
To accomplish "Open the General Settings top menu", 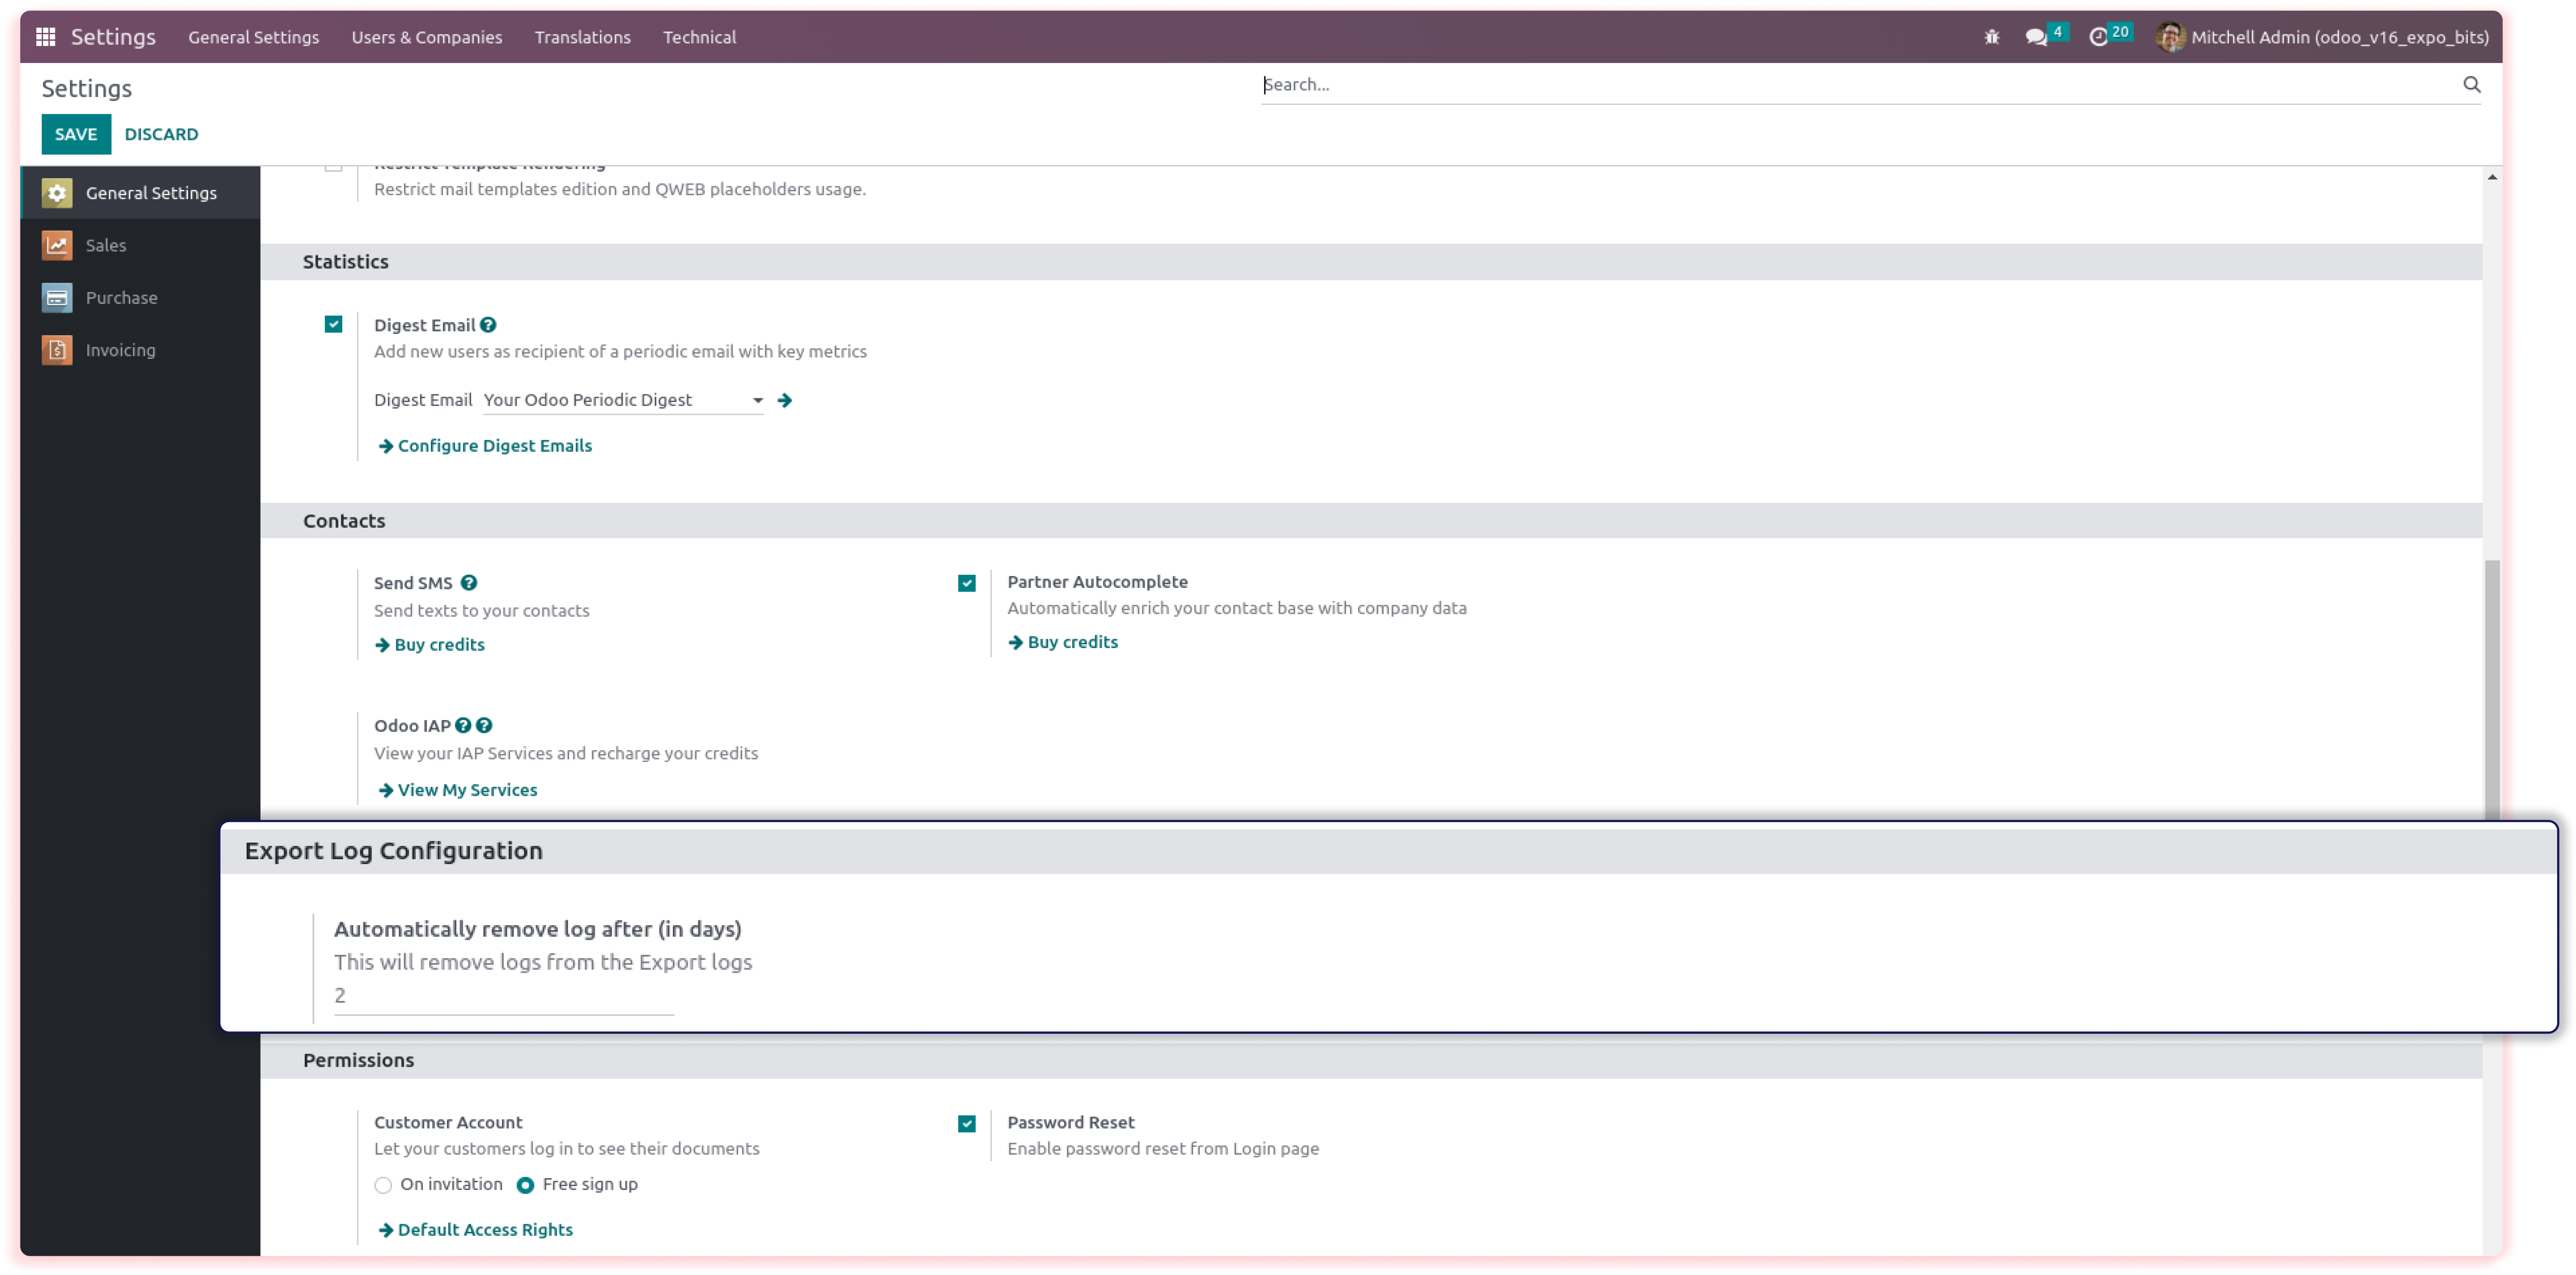I will [x=254, y=37].
